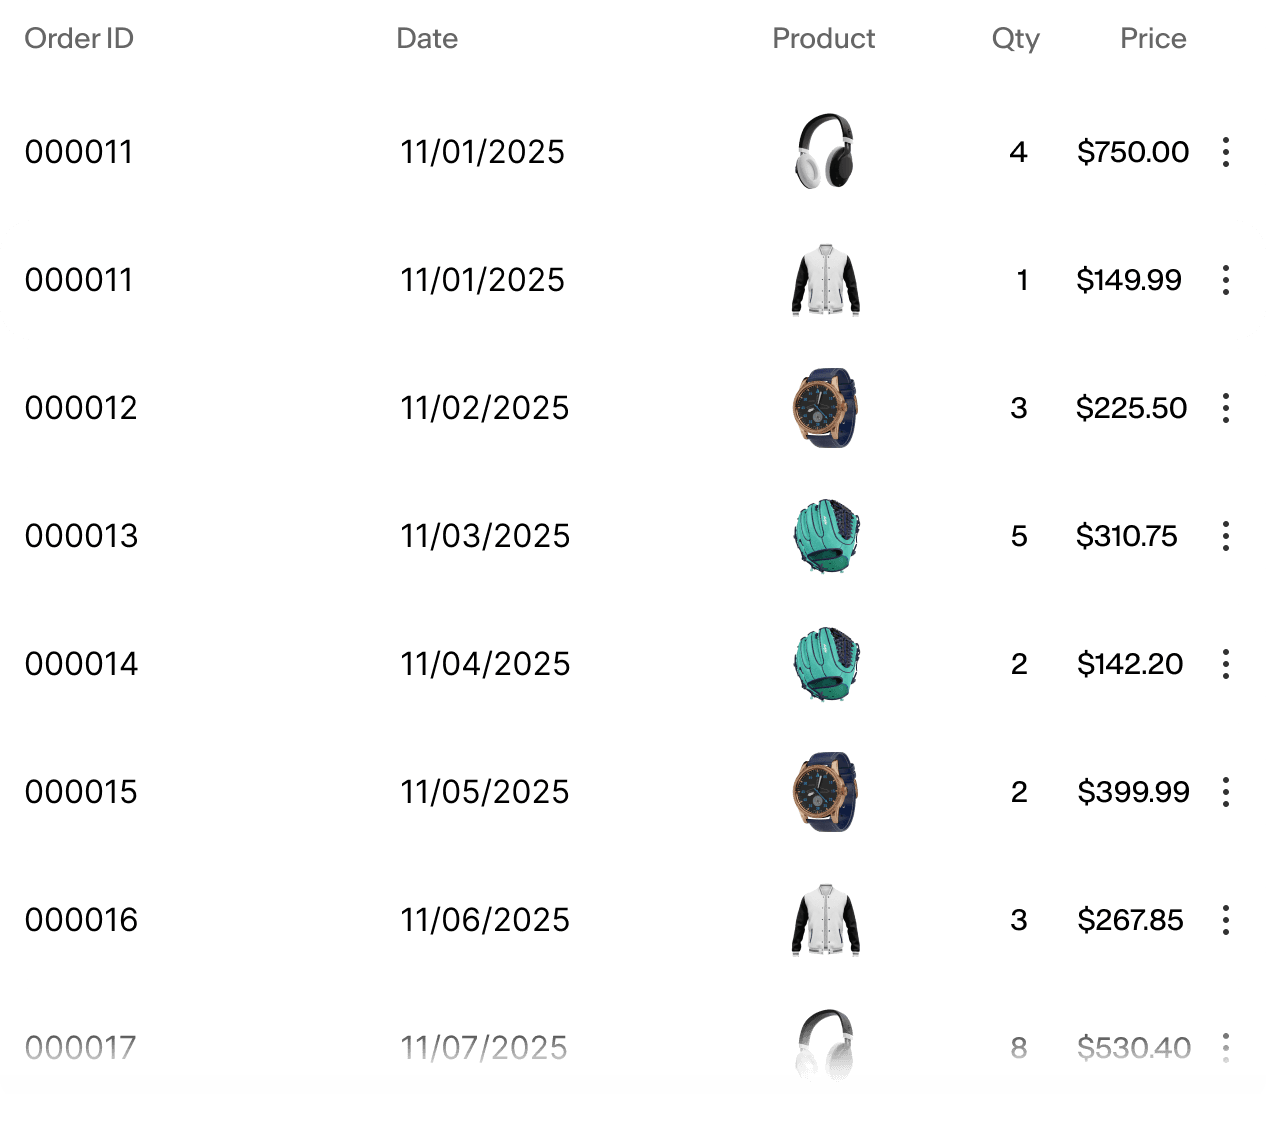Select the order ID 000014 text
This screenshot has height=1131, width=1266.
coord(81,664)
